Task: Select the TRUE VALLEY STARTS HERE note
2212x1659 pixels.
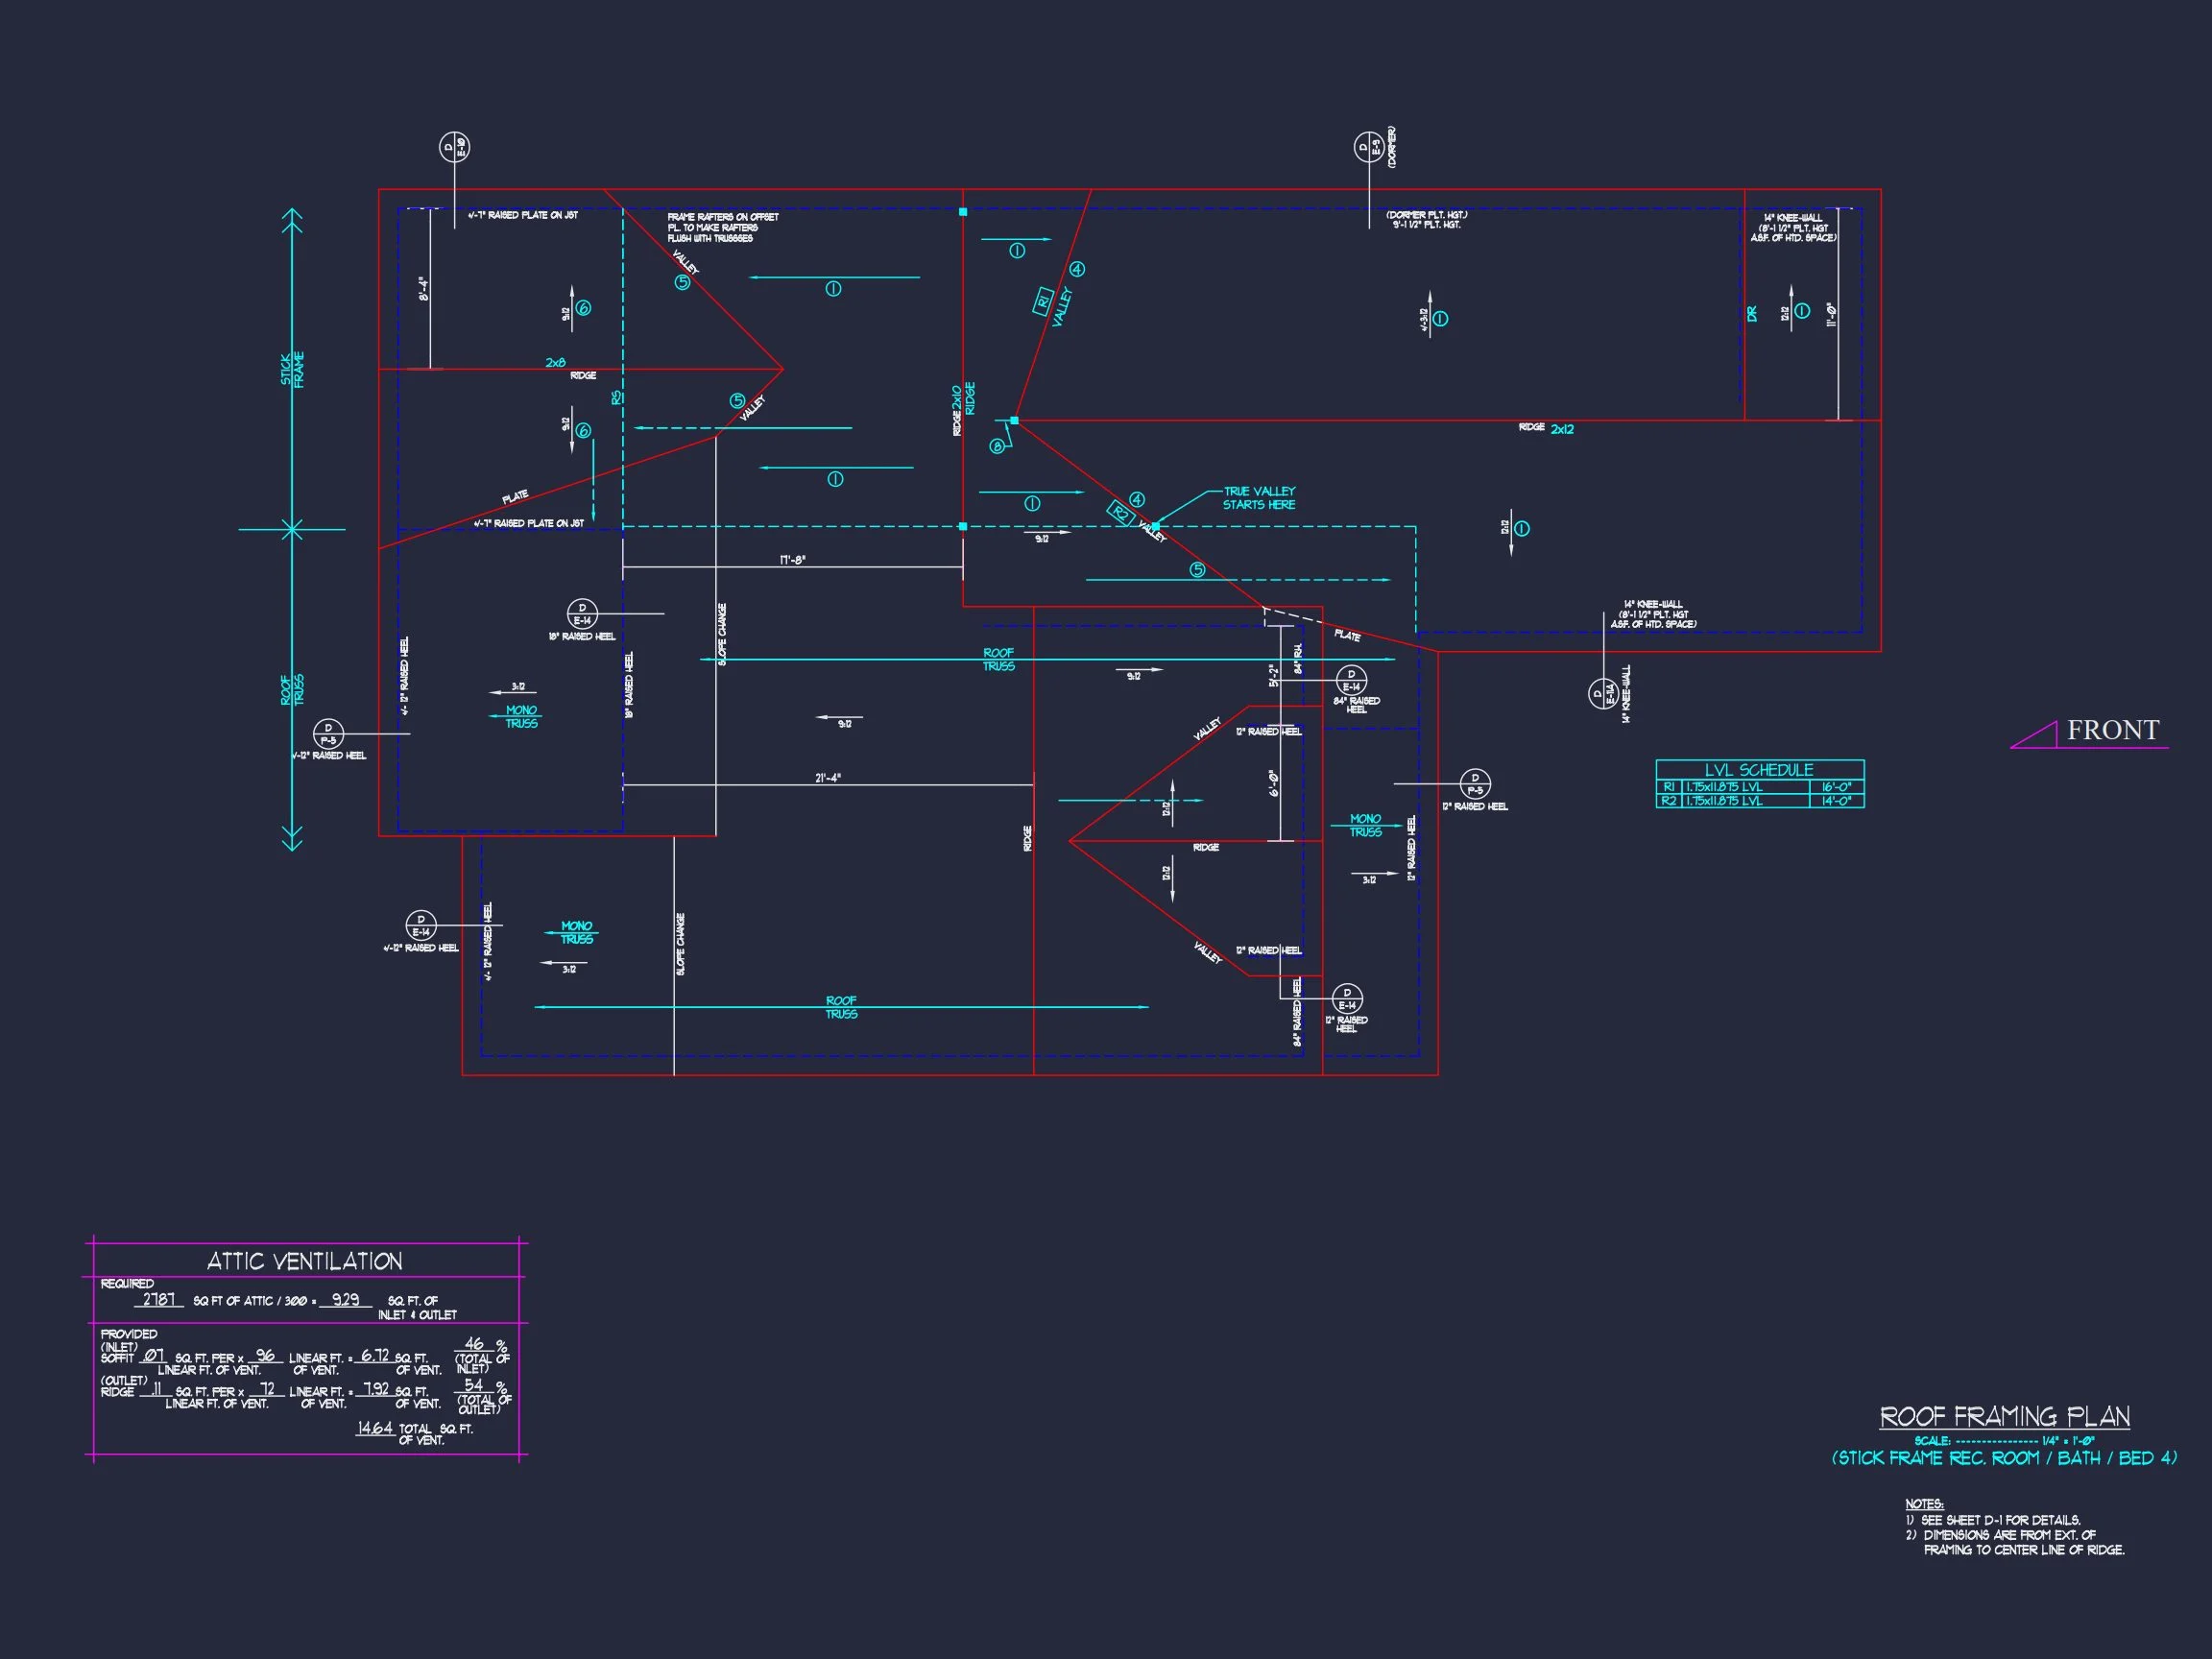Action: tap(1258, 498)
